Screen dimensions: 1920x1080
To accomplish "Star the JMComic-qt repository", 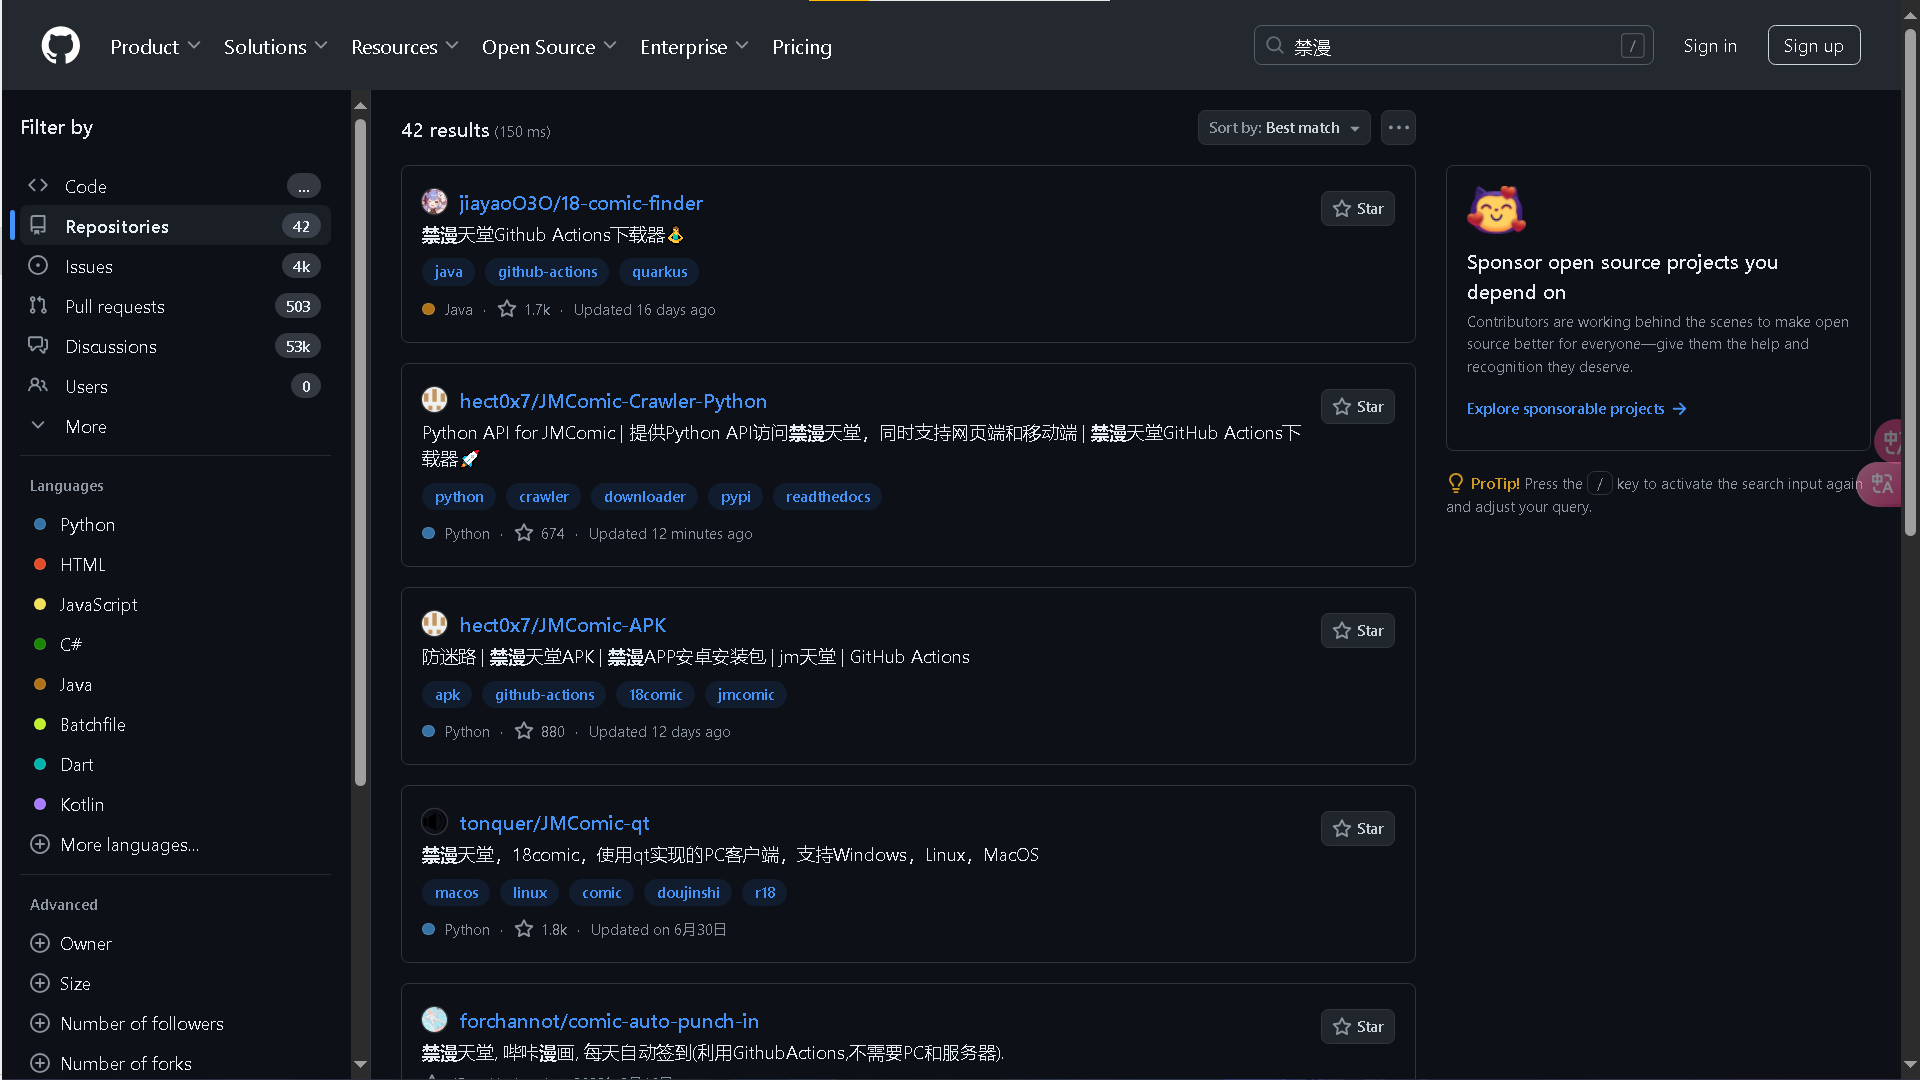I will coord(1357,829).
